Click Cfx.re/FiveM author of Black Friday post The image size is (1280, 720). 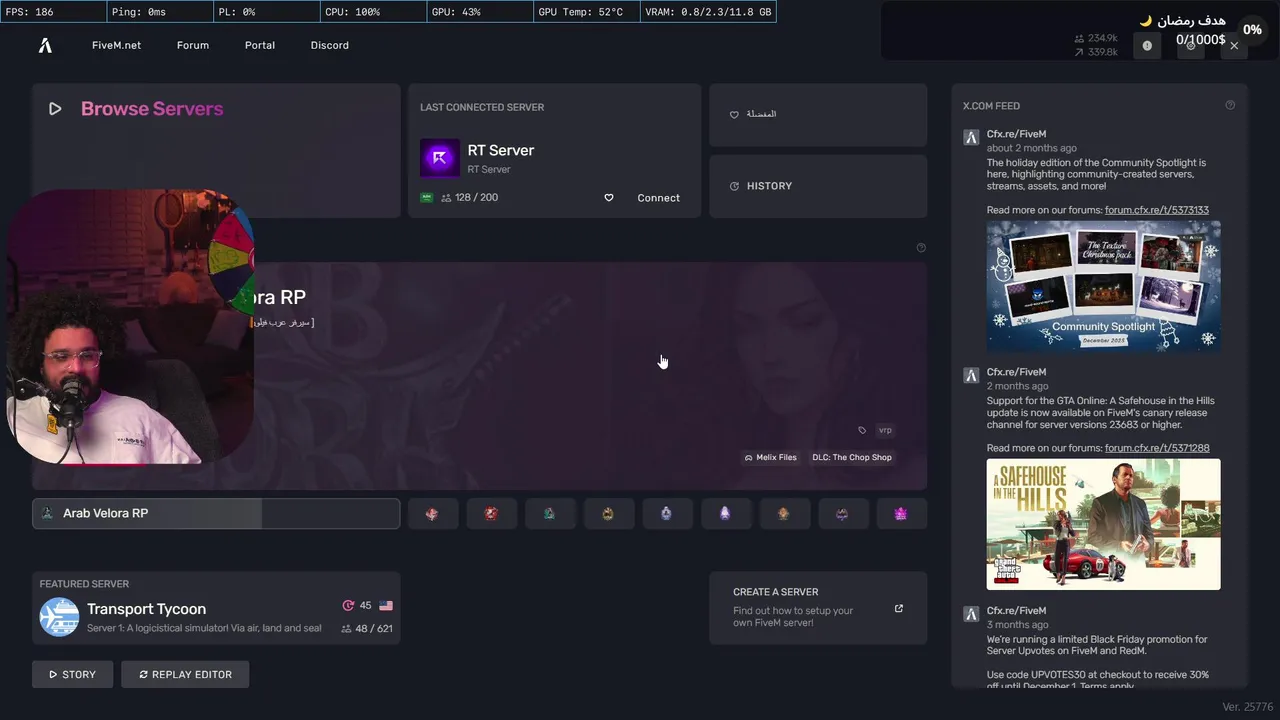point(1016,610)
